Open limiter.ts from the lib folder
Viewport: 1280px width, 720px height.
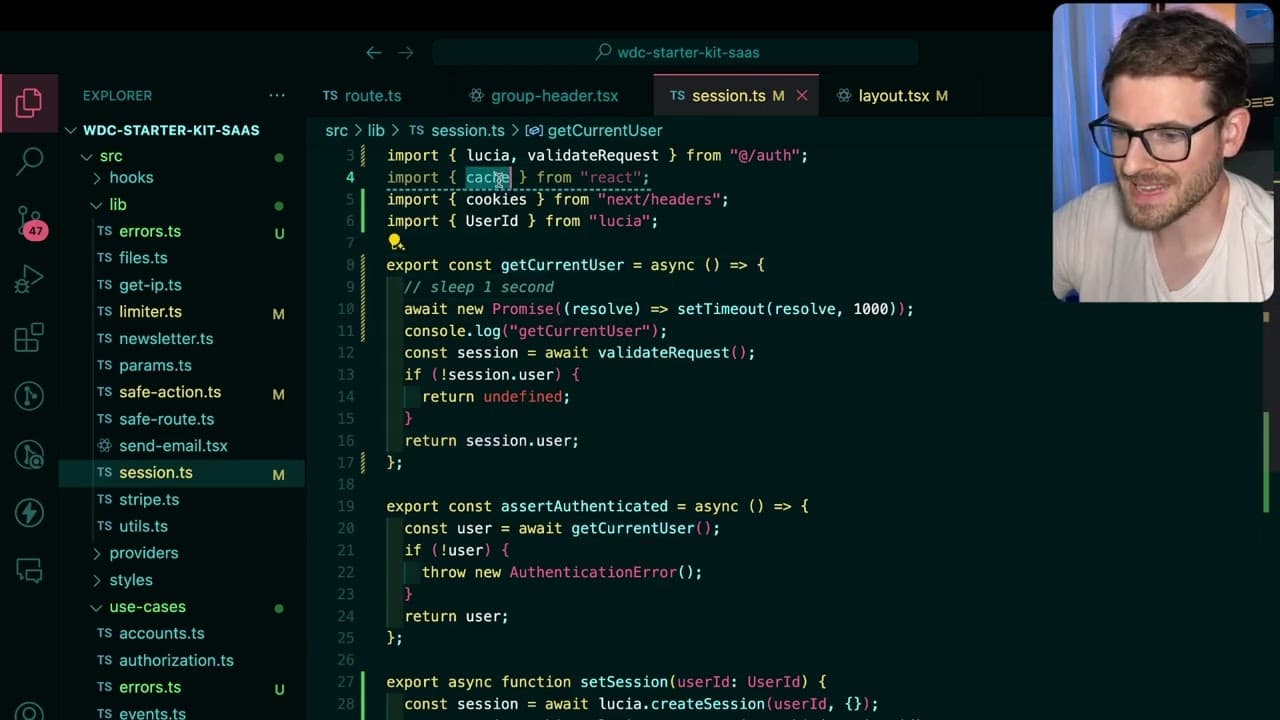[150, 312]
